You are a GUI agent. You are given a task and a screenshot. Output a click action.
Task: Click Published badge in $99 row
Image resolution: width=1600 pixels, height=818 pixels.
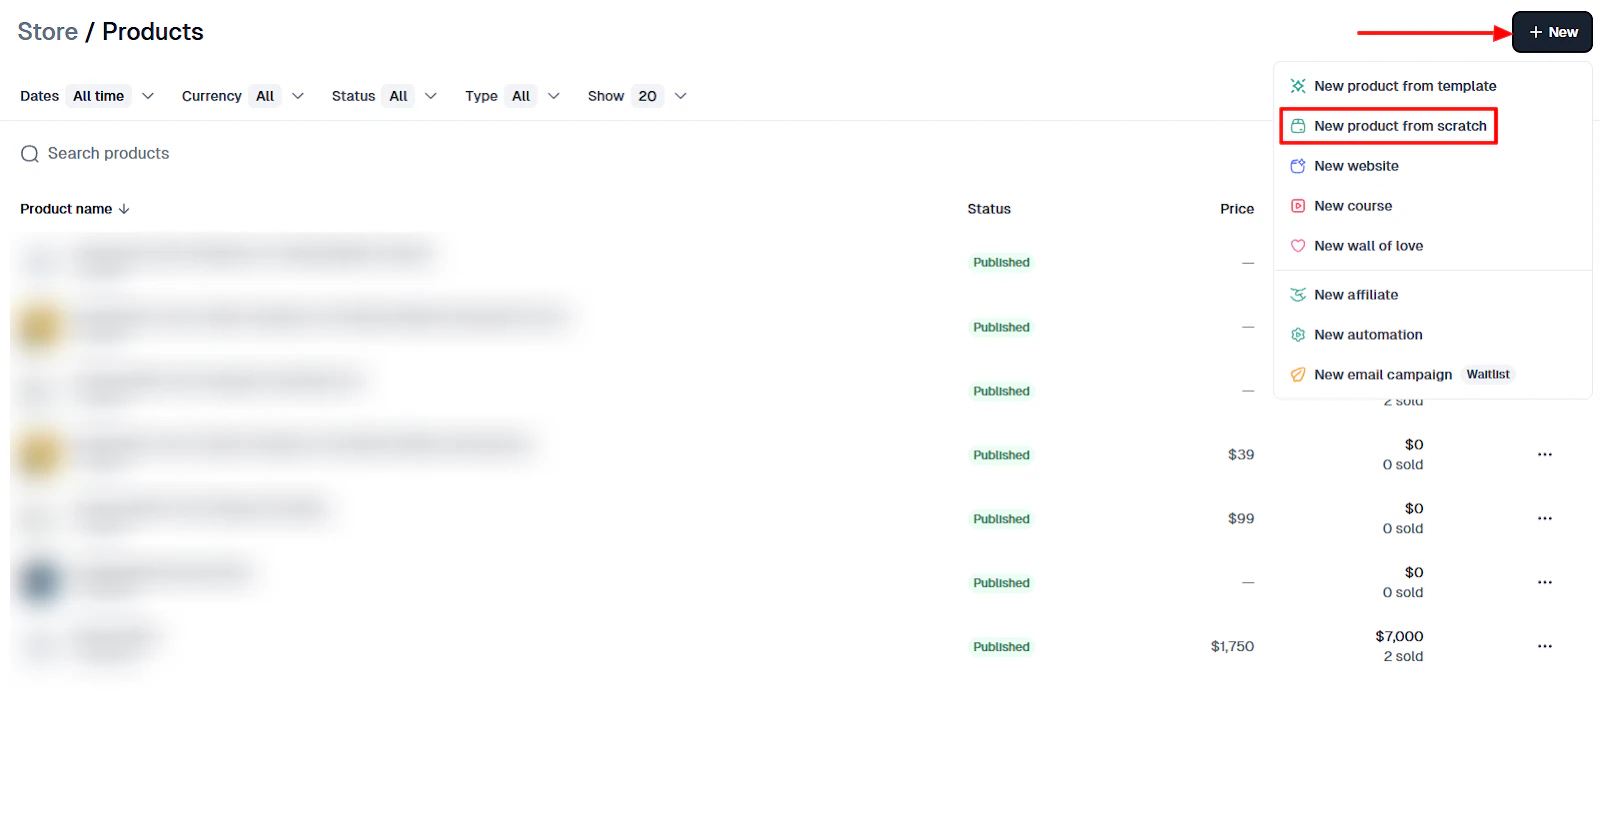[x=1001, y=519]
